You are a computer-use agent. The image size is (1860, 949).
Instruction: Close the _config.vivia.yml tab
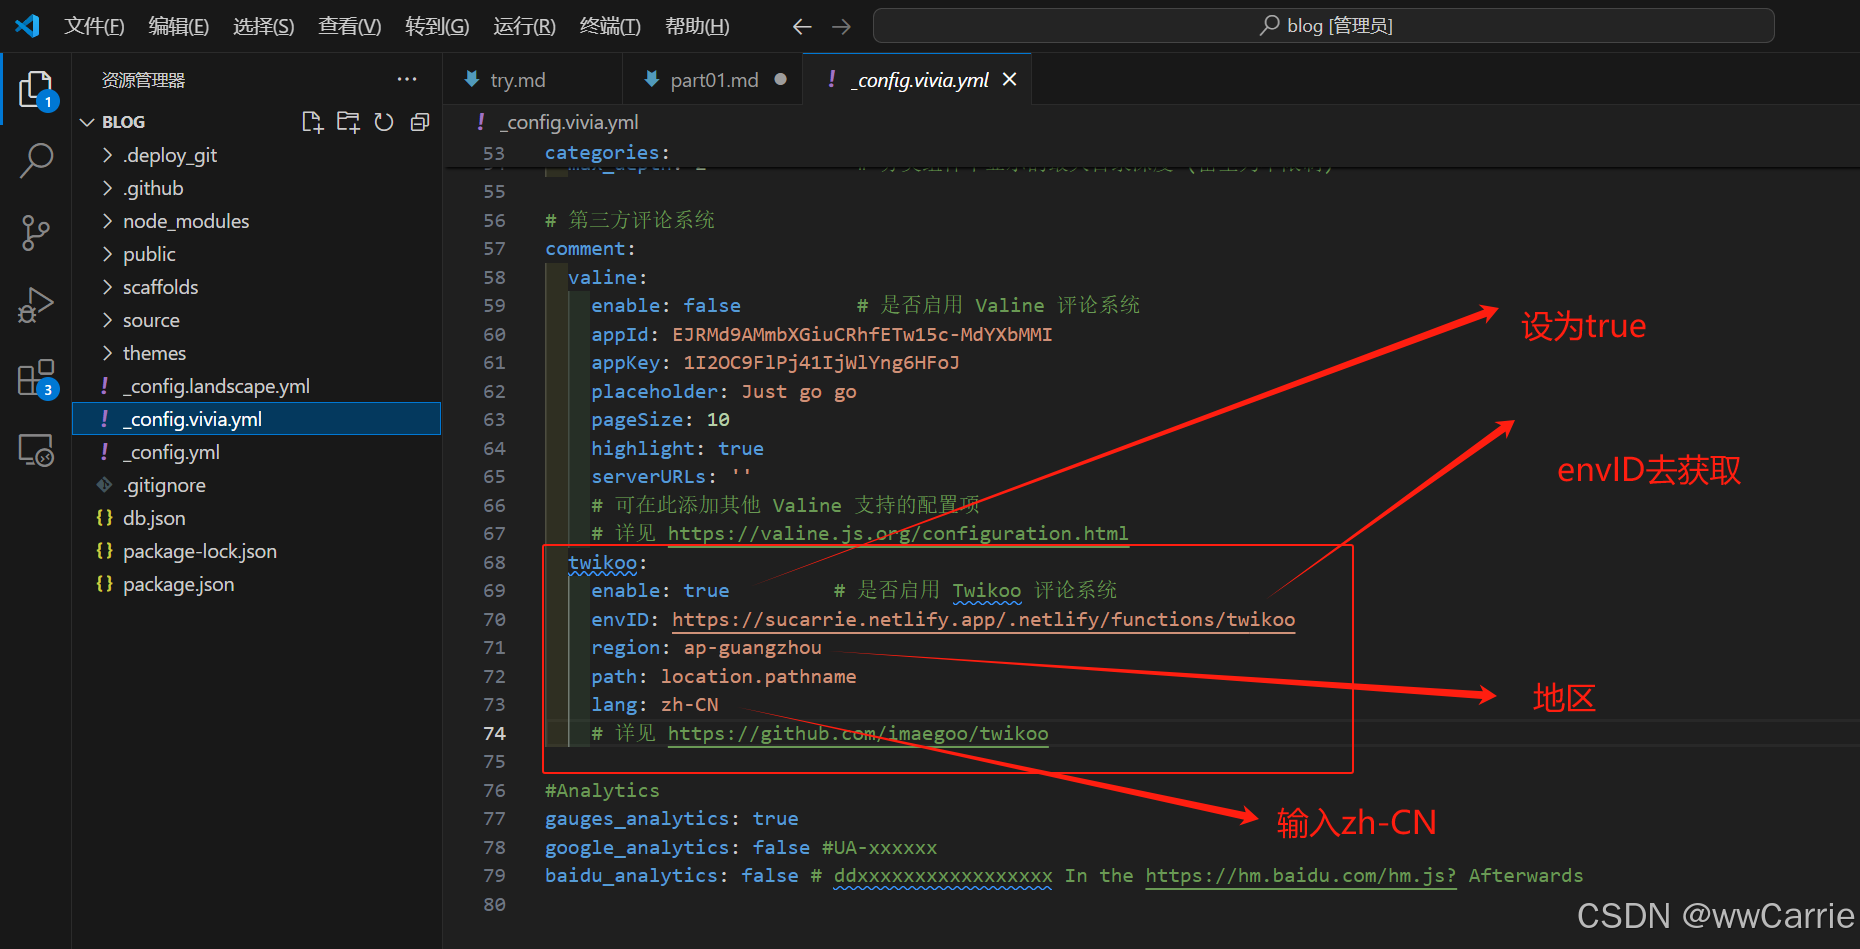click(x=1010, y=79)
